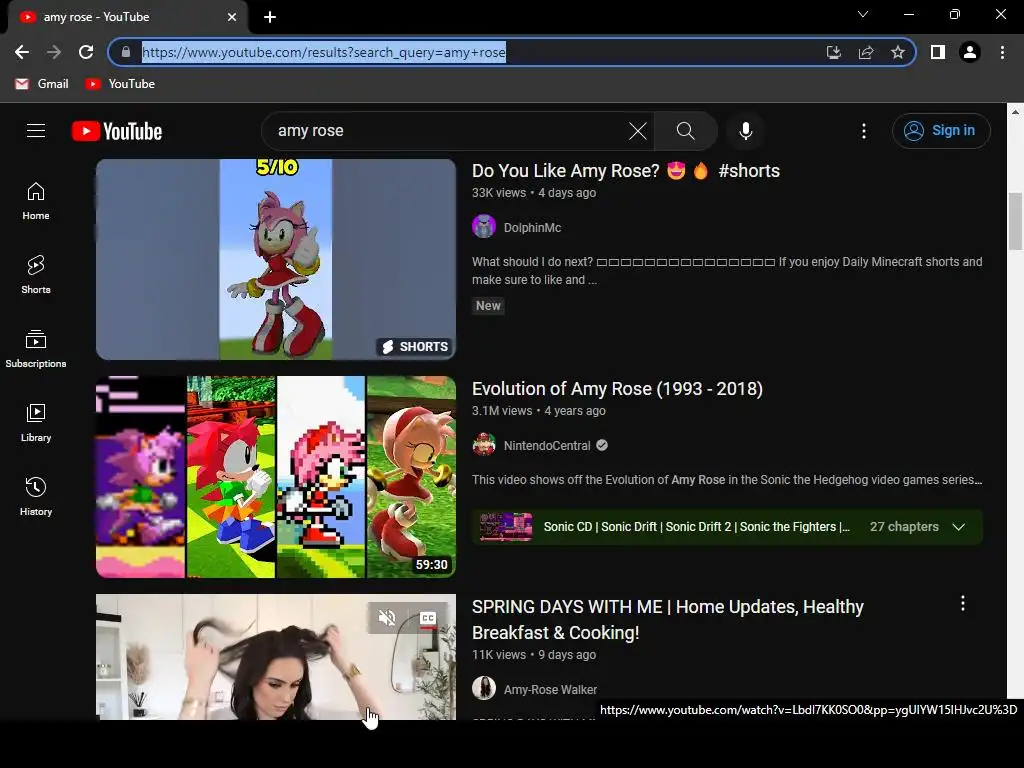Visit the DolphinMc channel name

[x=532, y=228]
